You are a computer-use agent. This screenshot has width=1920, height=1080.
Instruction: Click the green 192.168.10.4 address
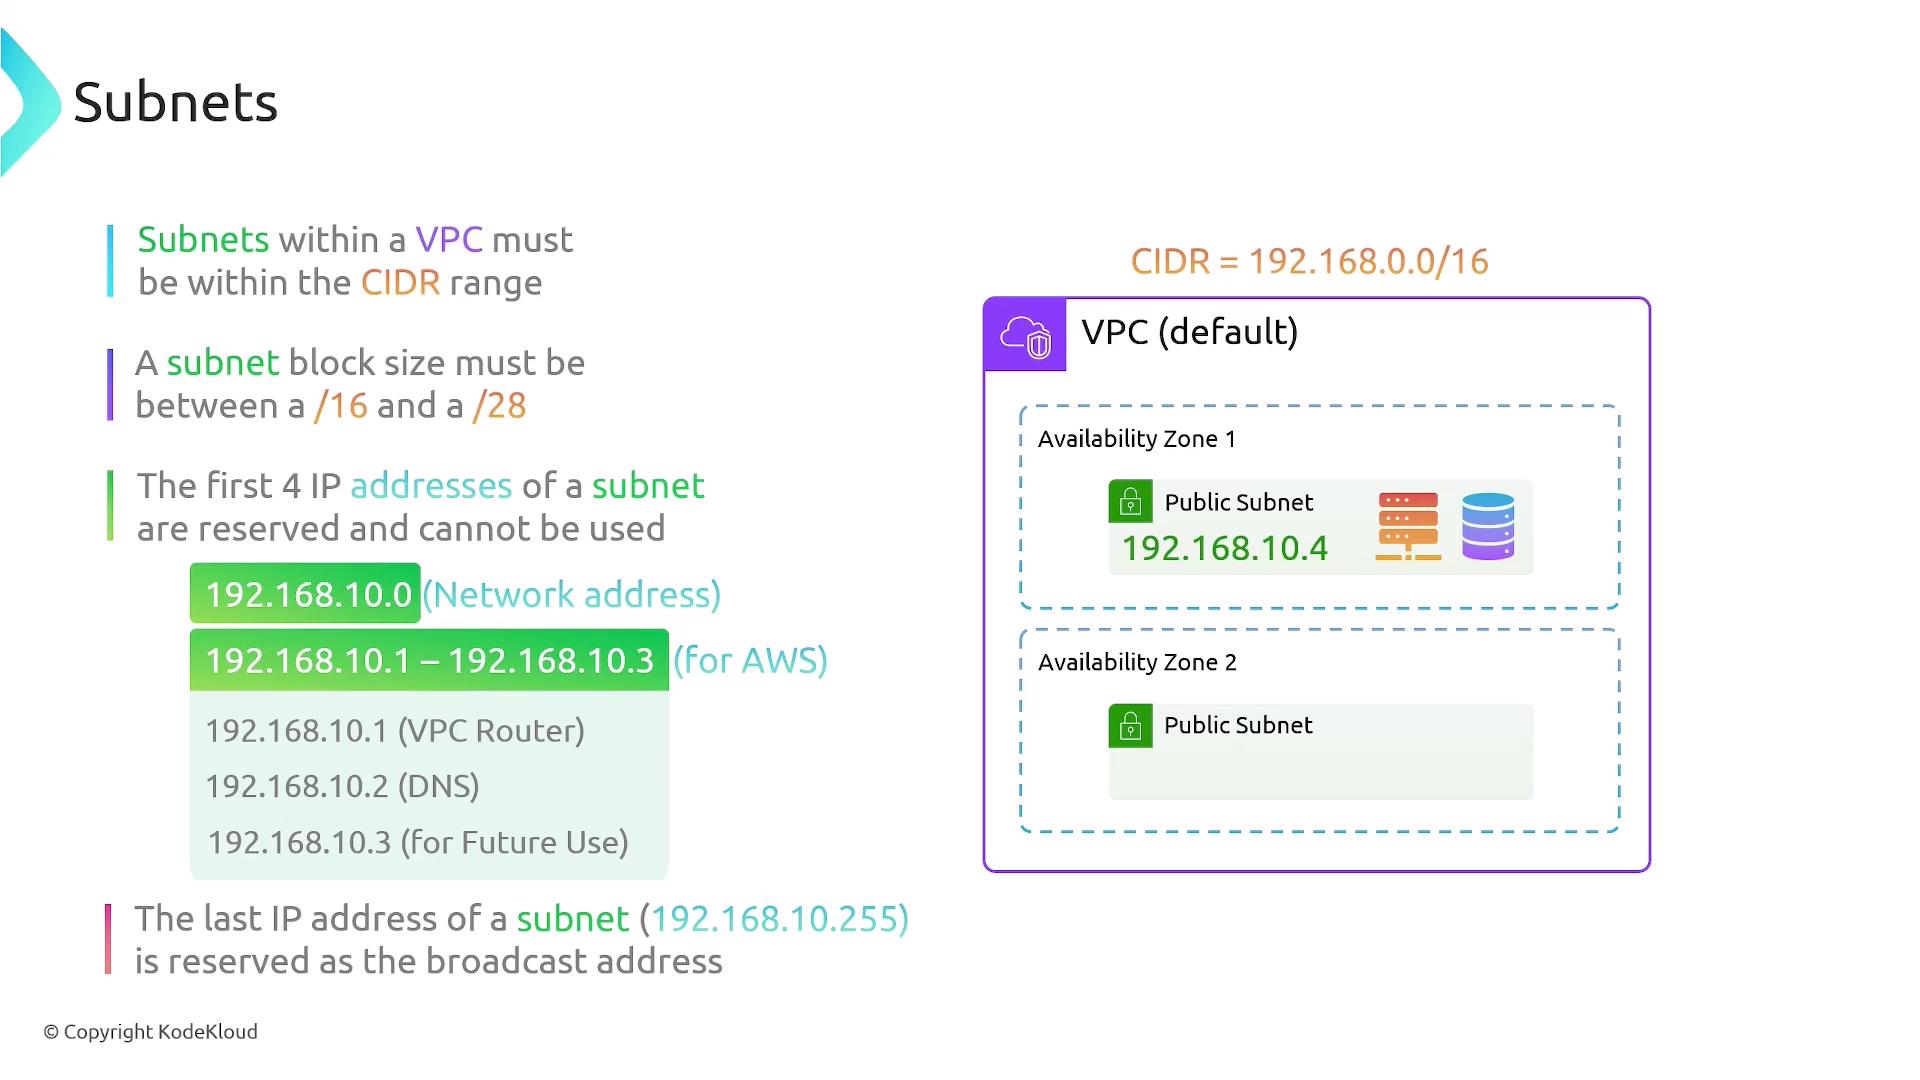point(1224,548)
